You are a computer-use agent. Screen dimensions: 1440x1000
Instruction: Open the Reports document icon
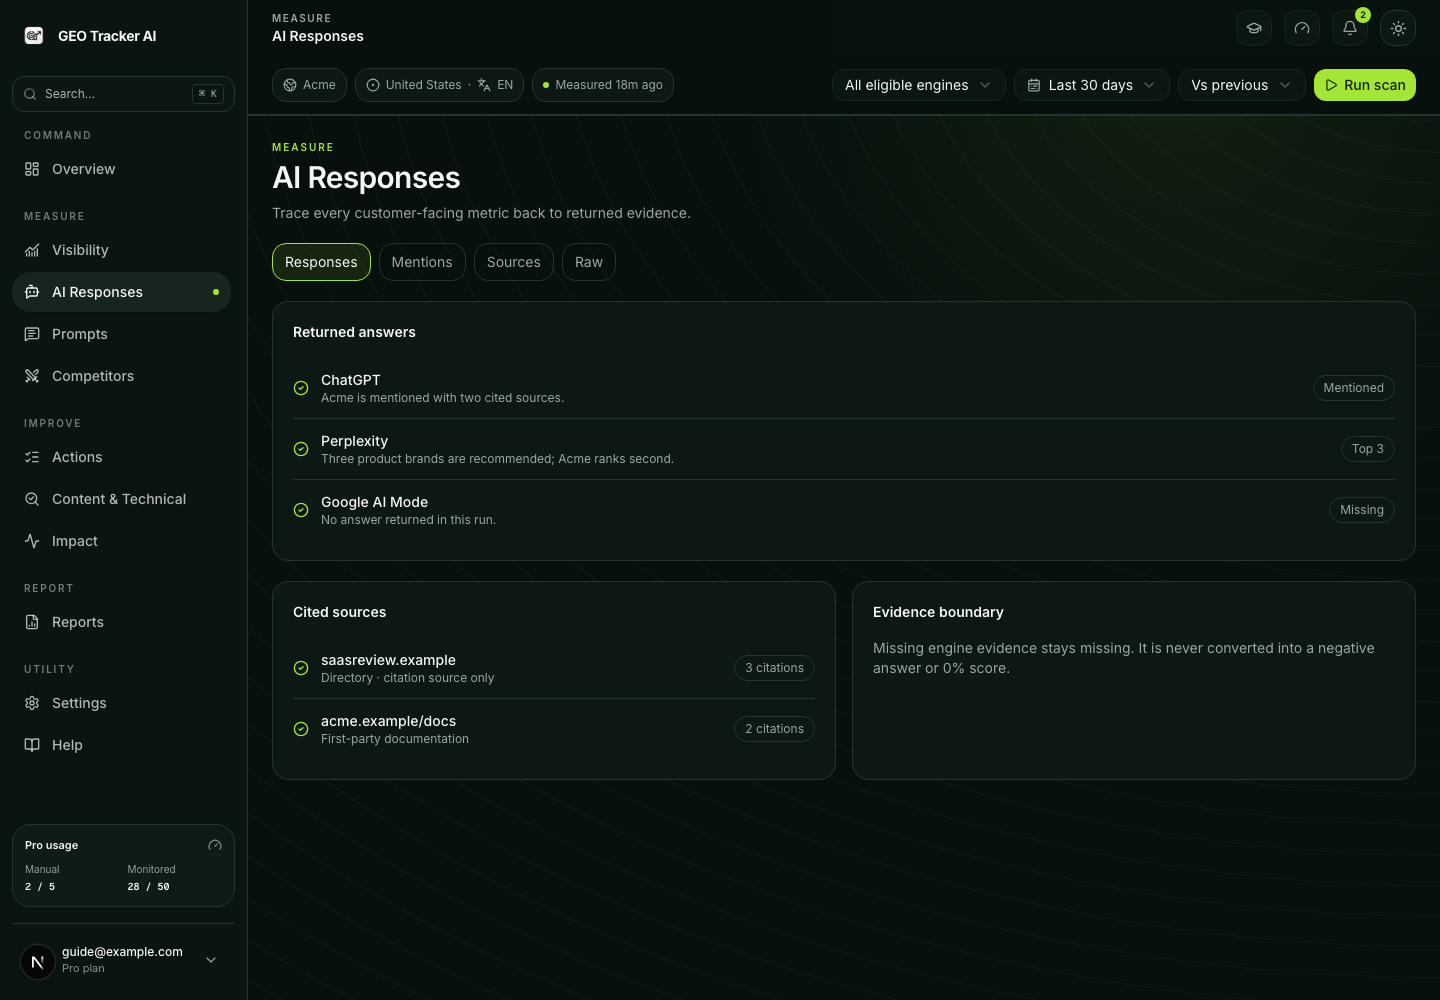coord(32,622)
